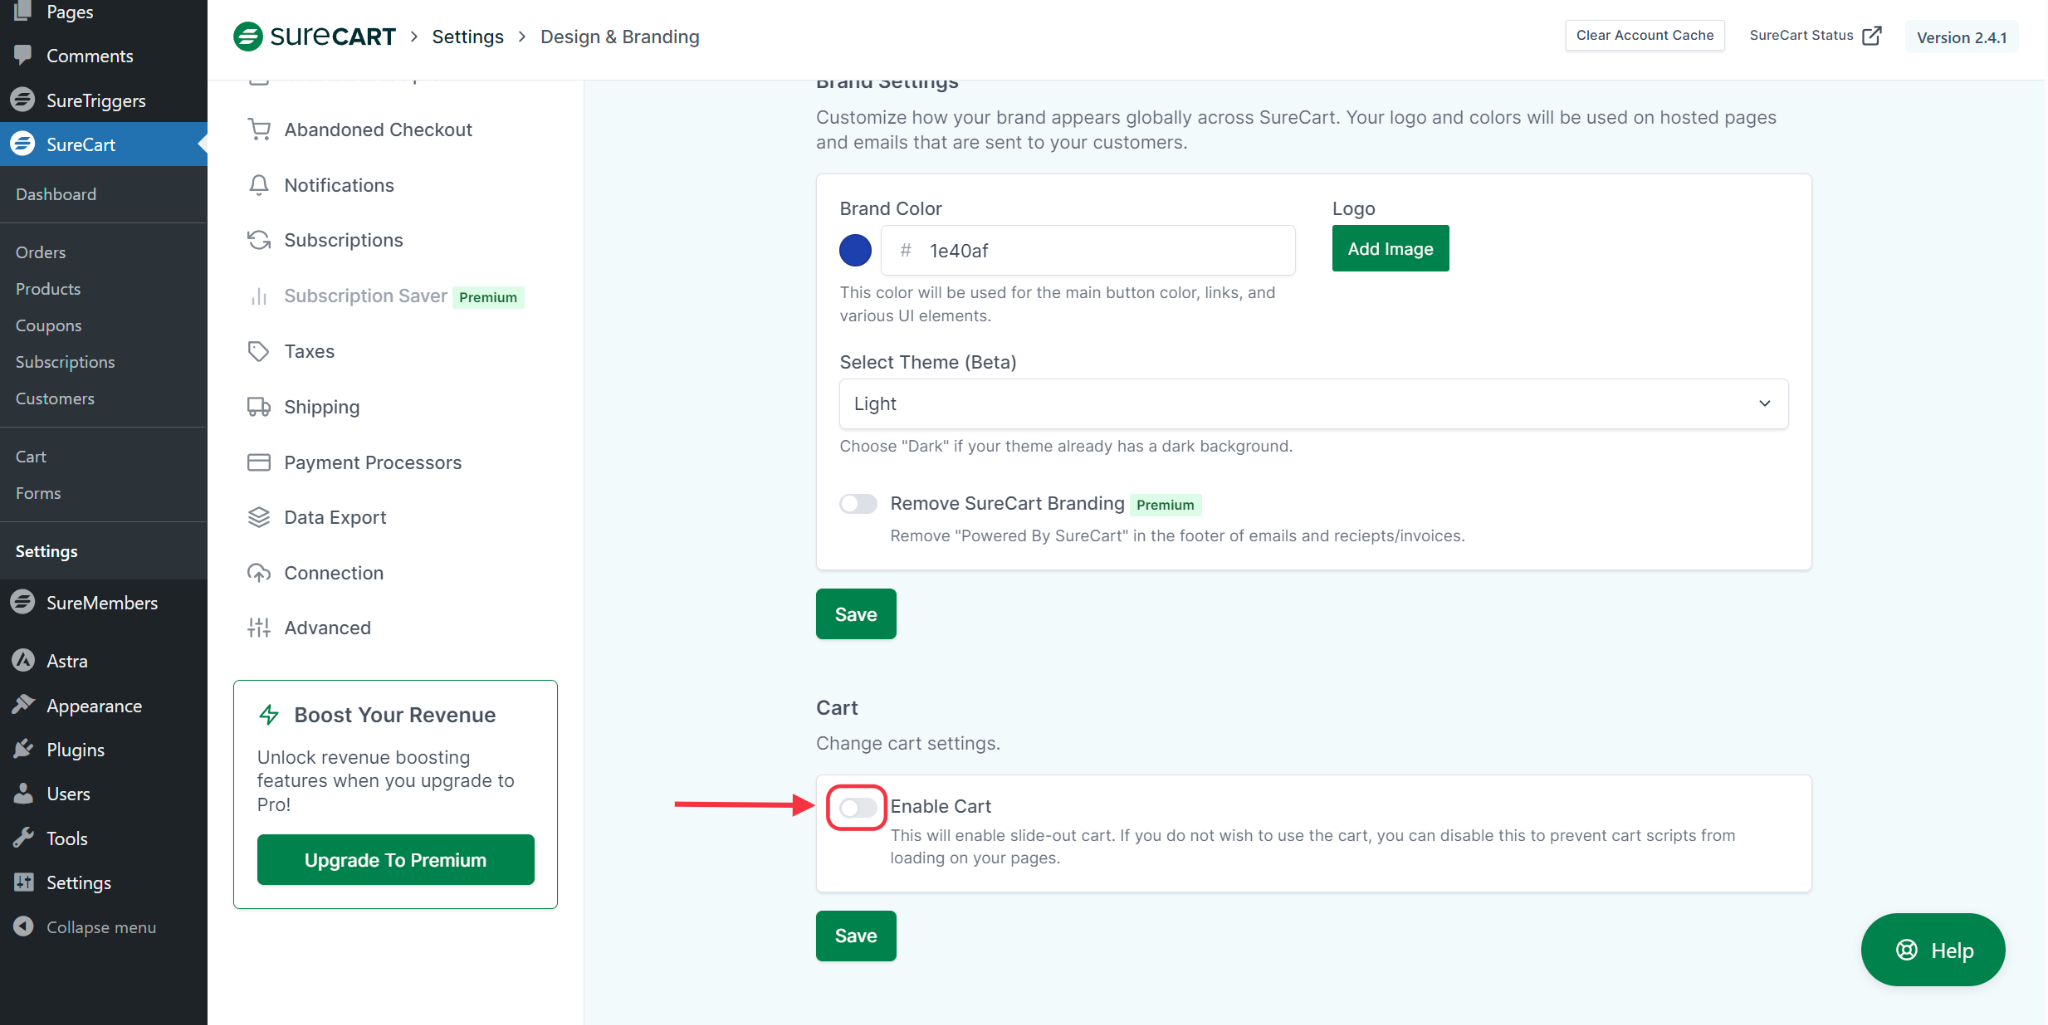Click the Version 2.4.1 badge

click(x=1961, y=37)
